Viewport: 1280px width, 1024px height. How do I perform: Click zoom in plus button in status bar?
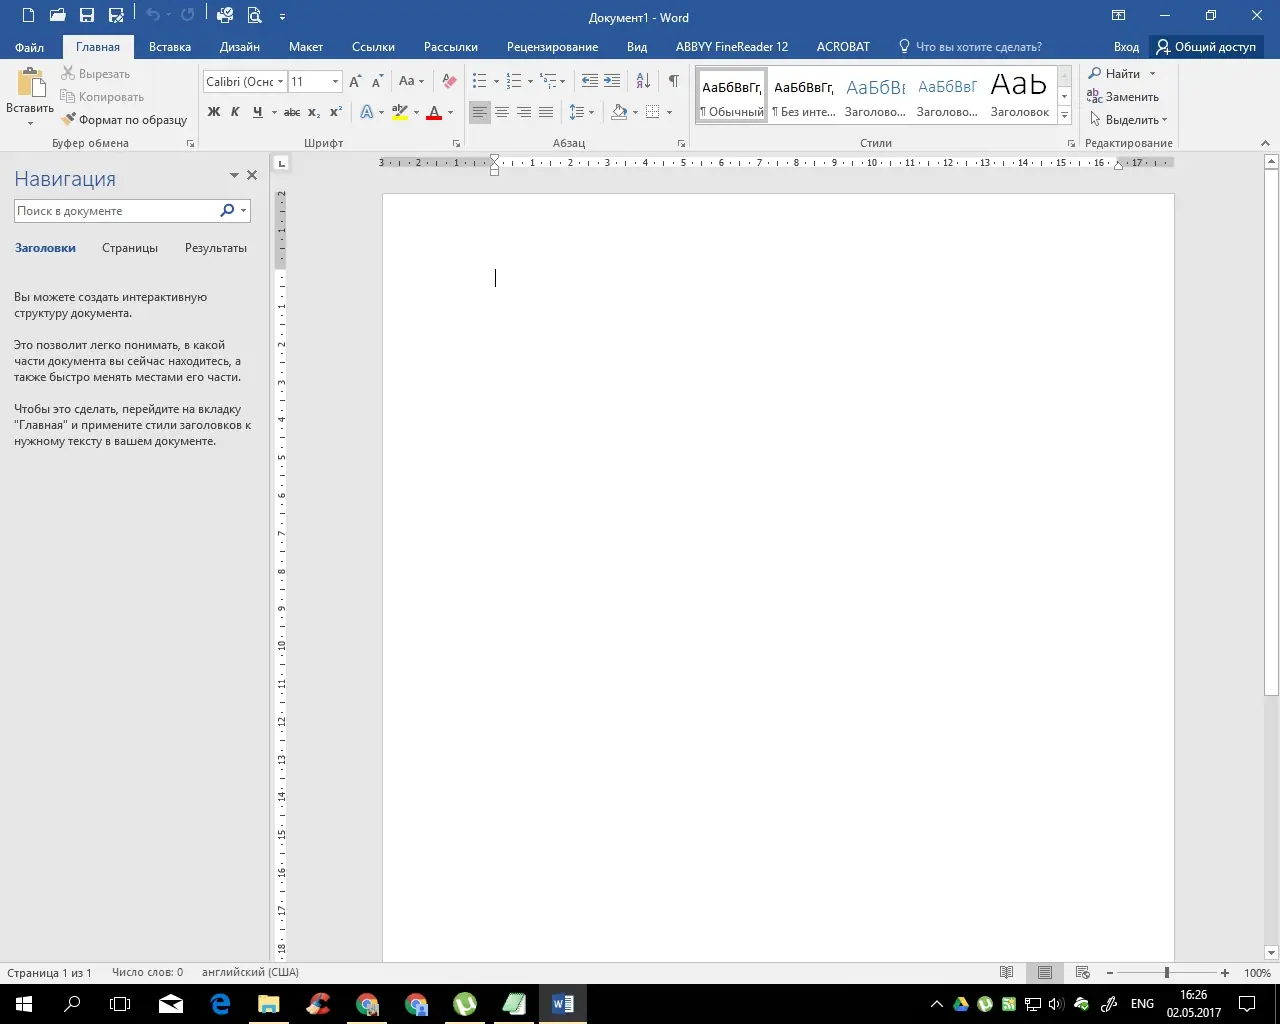pyautogui.click(x=1225, y=973)
